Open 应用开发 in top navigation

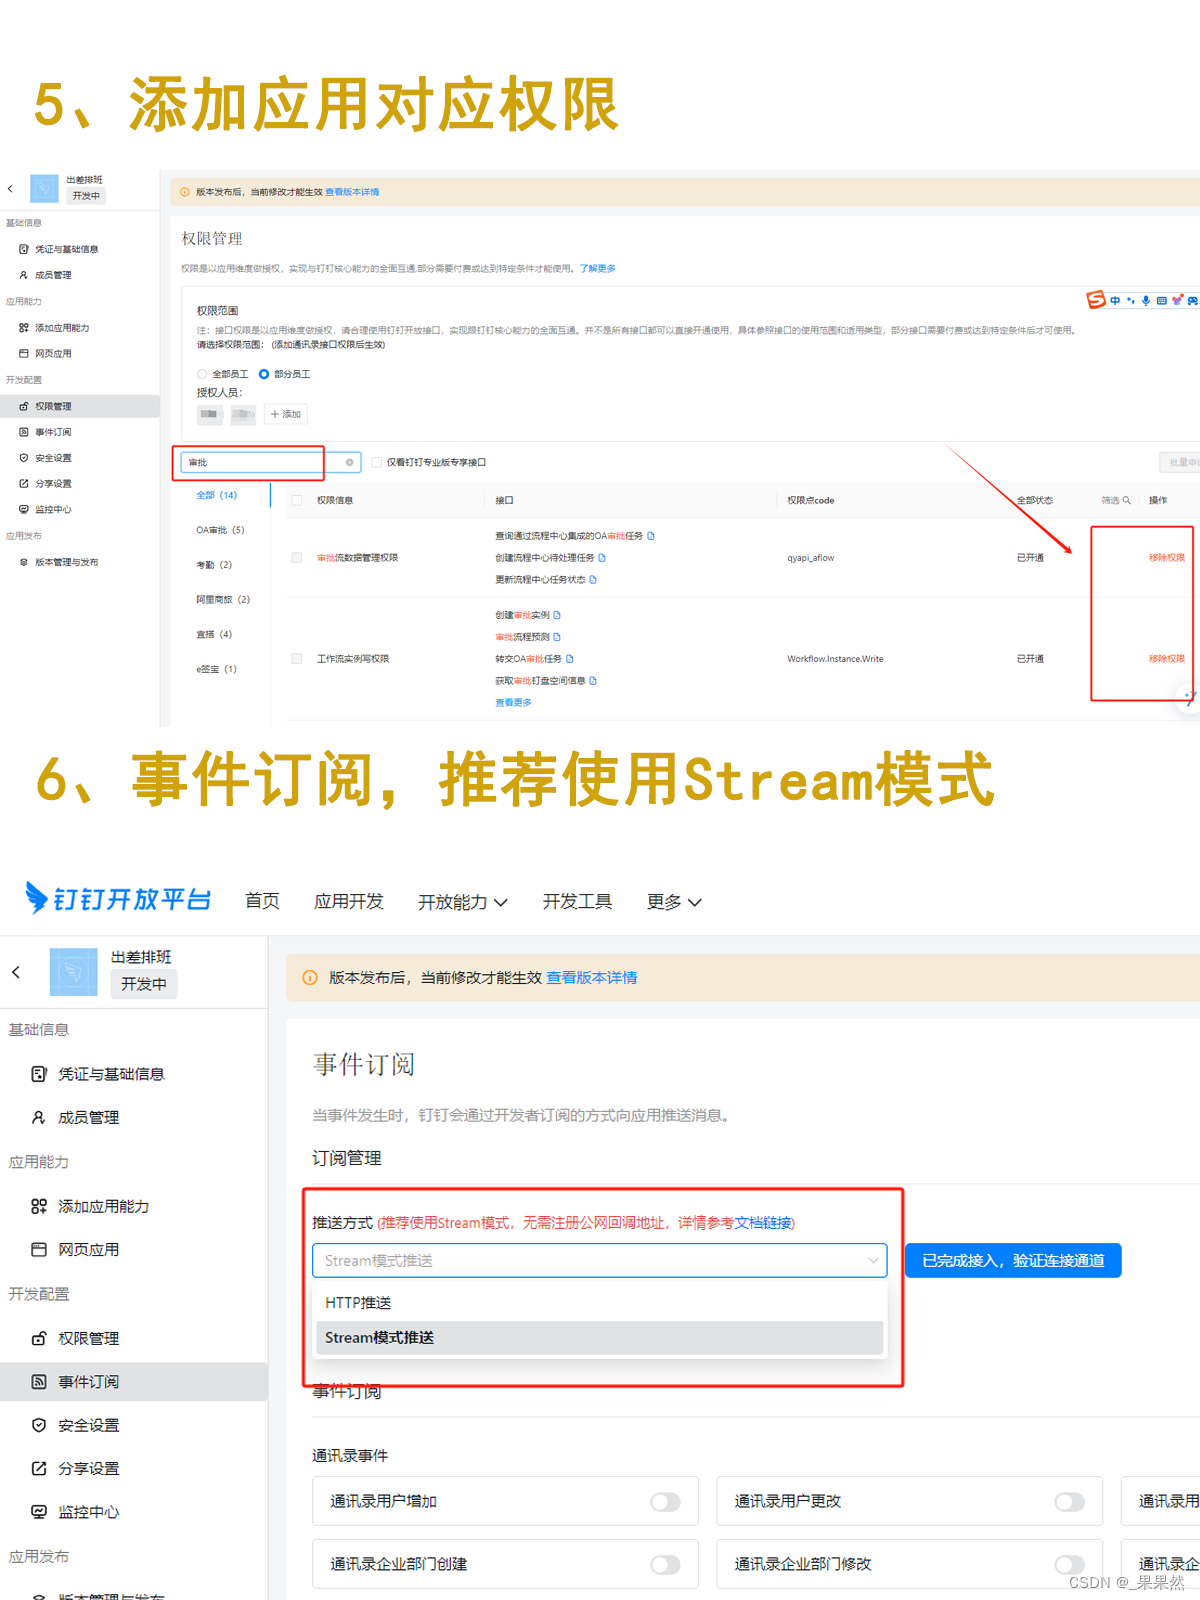(349, 902)
